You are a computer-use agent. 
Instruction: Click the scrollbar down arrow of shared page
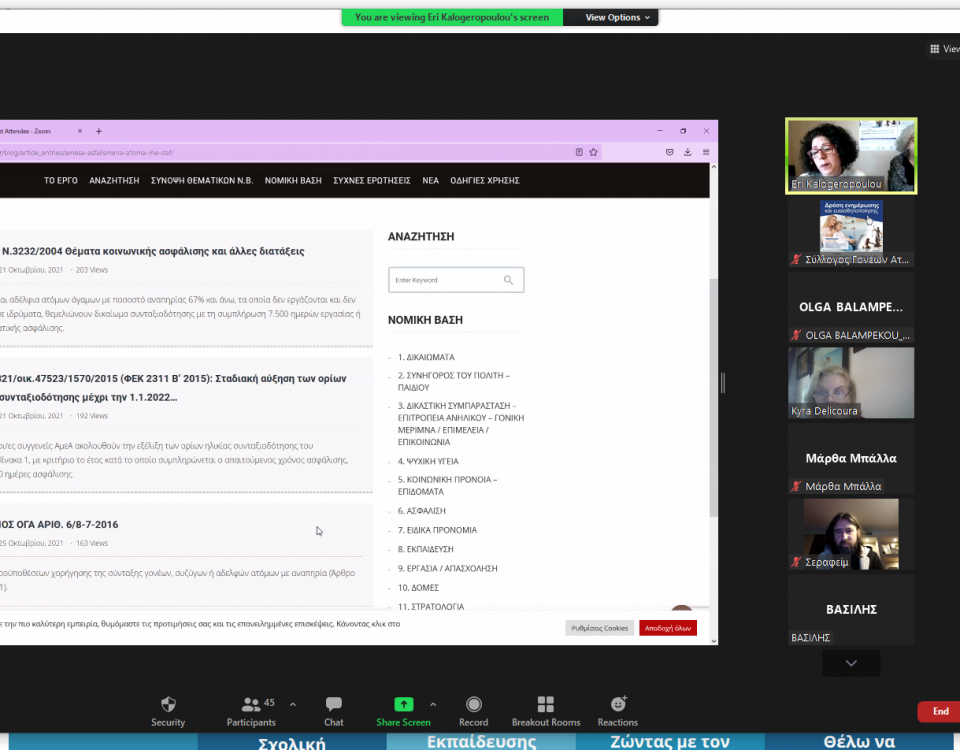coord(714,640)
